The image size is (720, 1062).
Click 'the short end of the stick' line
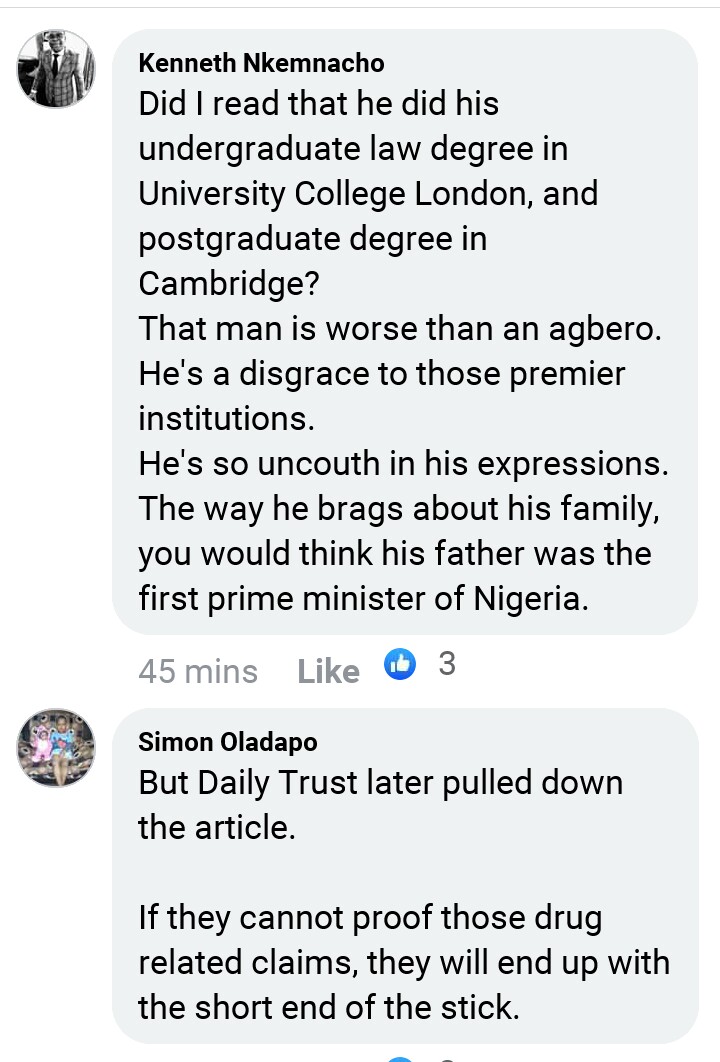tap(329, 1006)
